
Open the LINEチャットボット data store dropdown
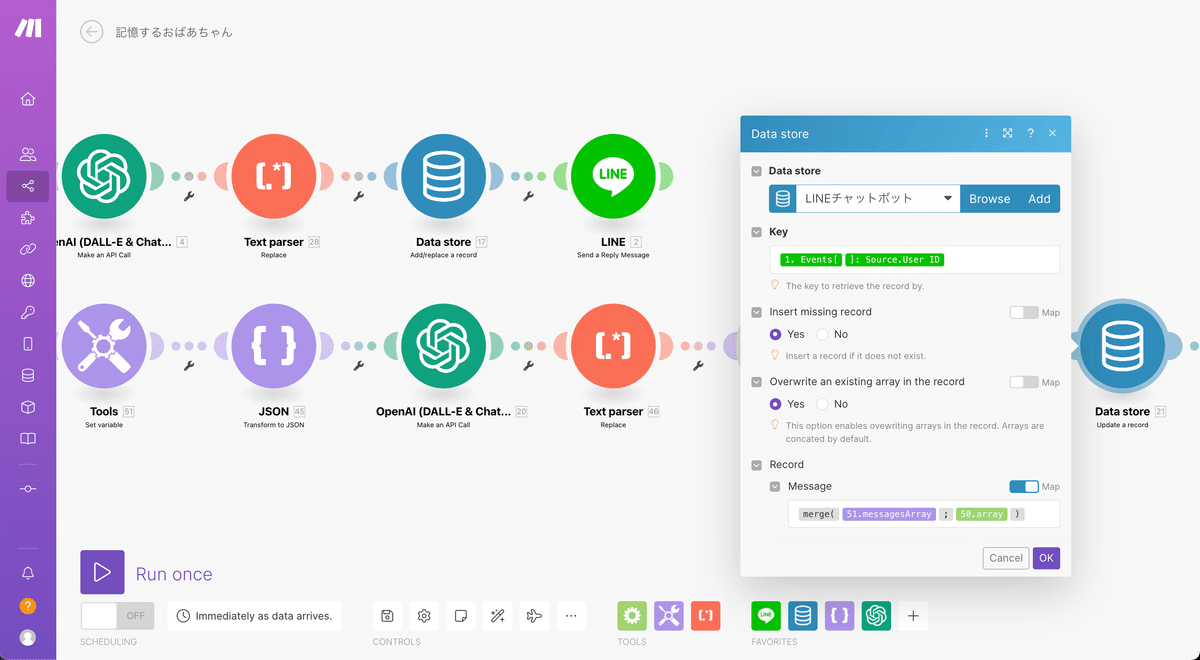878,198
